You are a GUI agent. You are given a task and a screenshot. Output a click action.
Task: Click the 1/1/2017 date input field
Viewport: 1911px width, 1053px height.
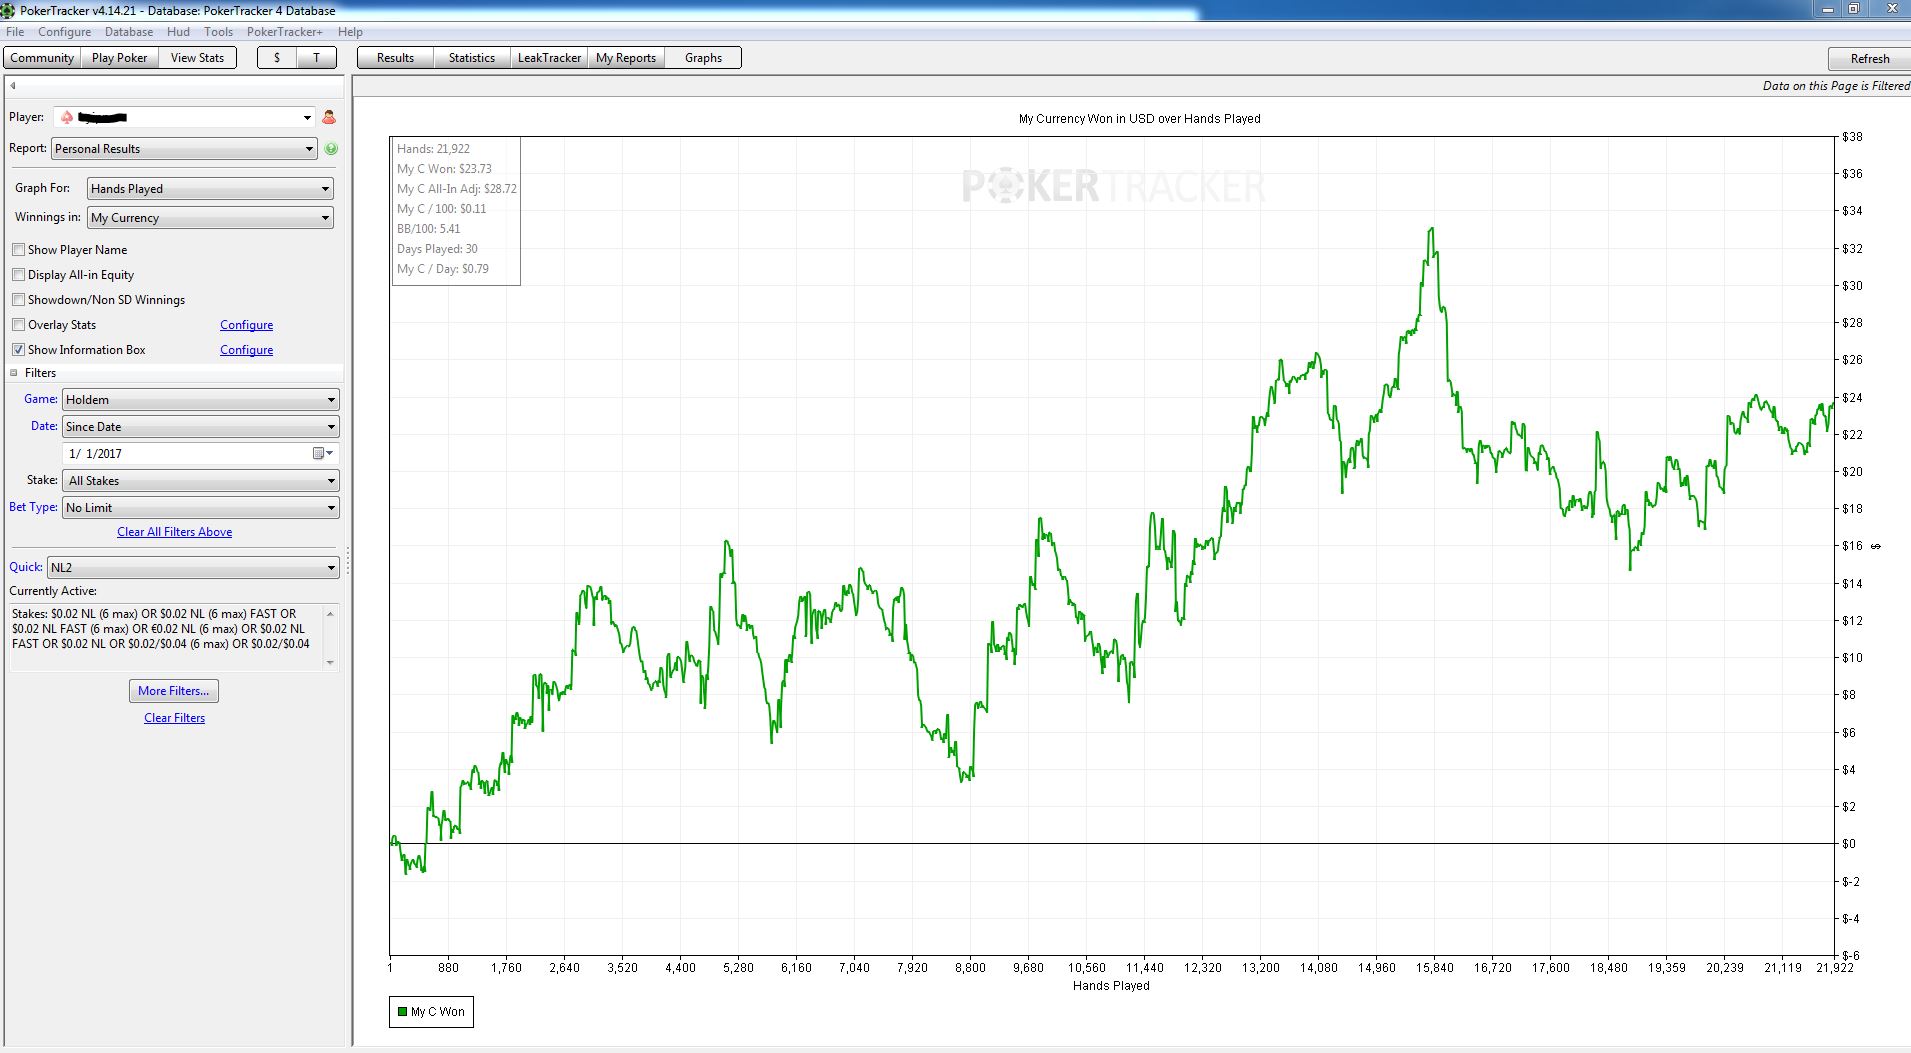point(200,453)
